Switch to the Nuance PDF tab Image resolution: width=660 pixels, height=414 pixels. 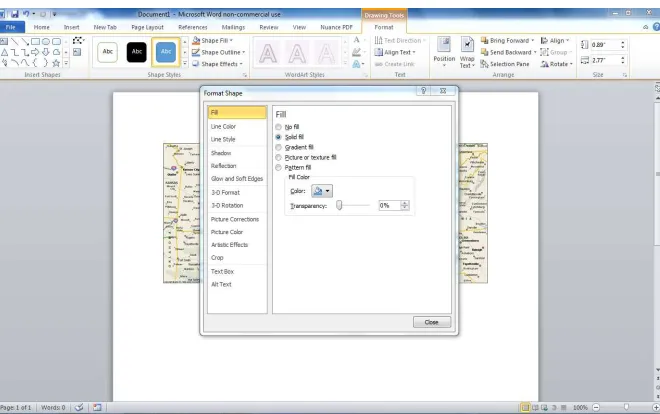[336, 27]
